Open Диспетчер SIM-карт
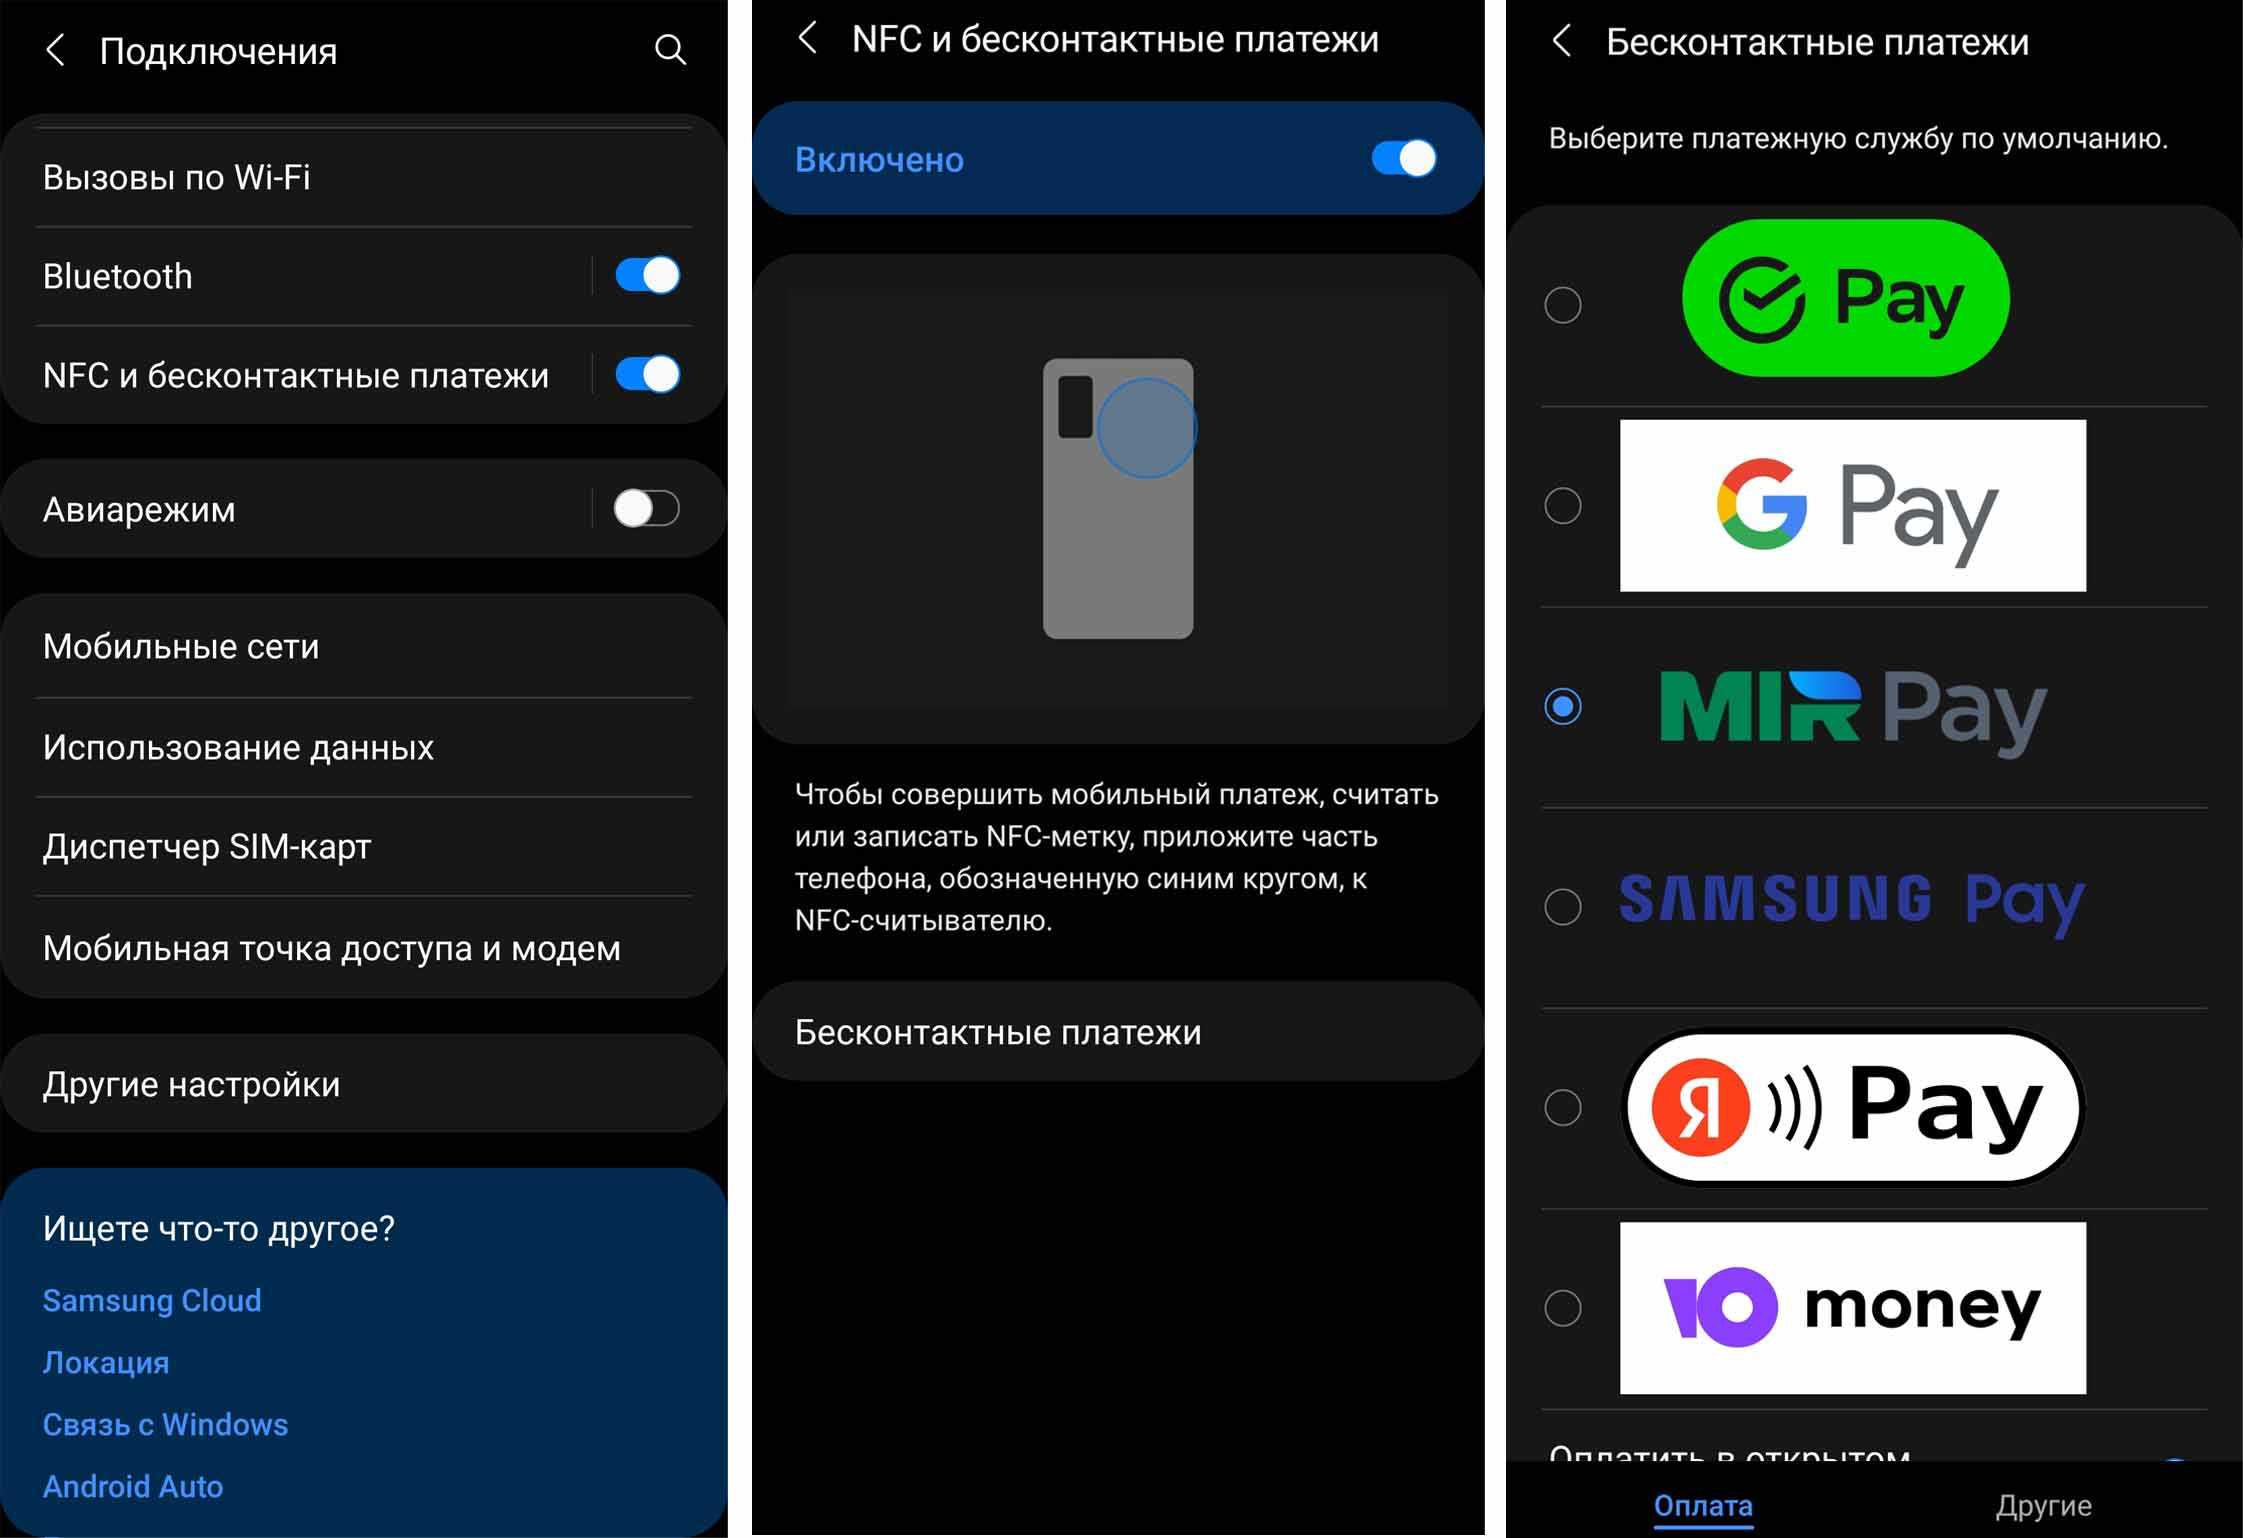2243x1538 pixels. click(364, 846)
